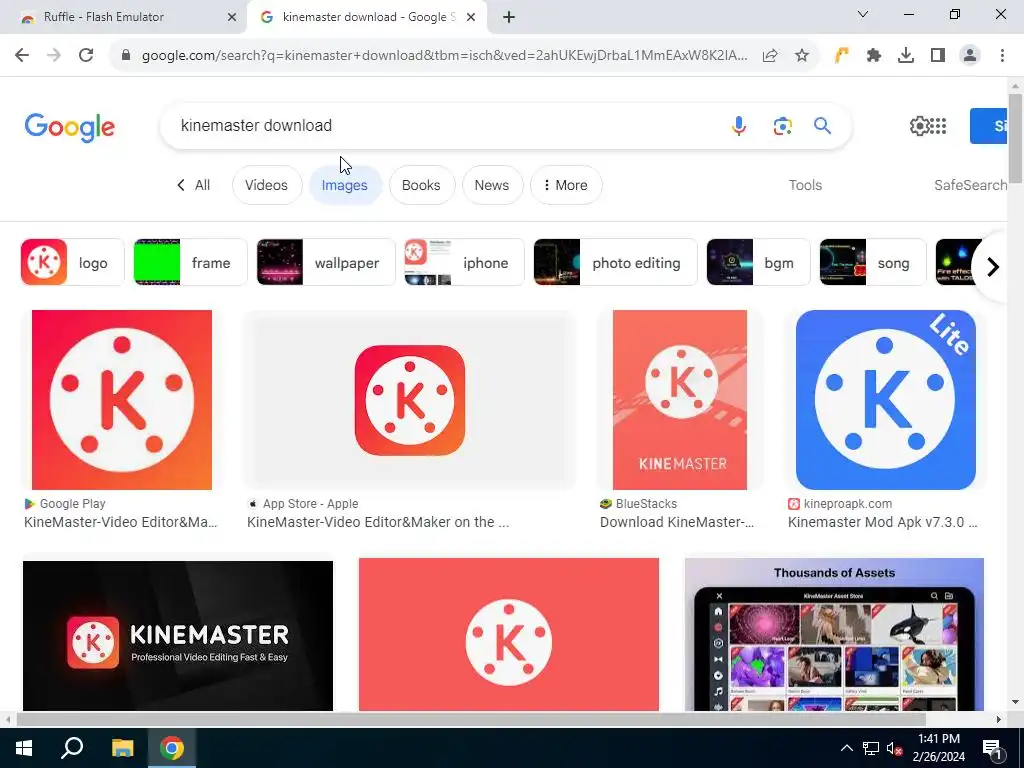
Task: Click the Chrome back arrow
Action: (x=22, y=56)
